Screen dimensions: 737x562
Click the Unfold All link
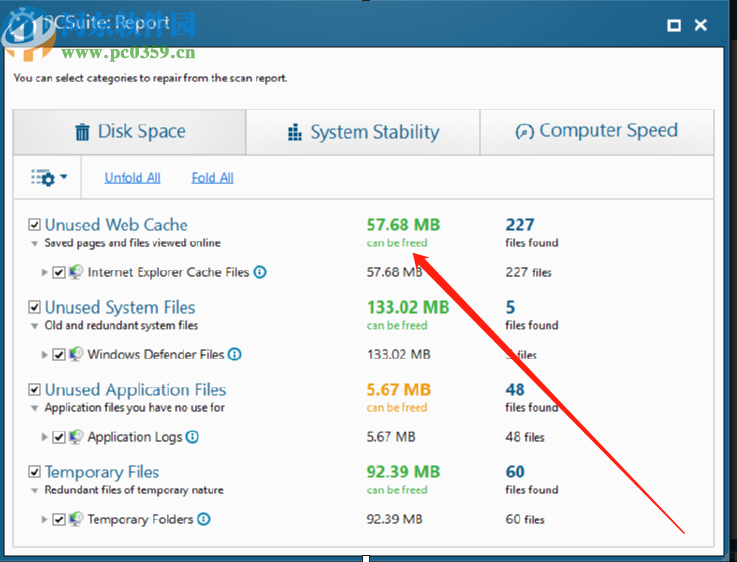[133, 178]
